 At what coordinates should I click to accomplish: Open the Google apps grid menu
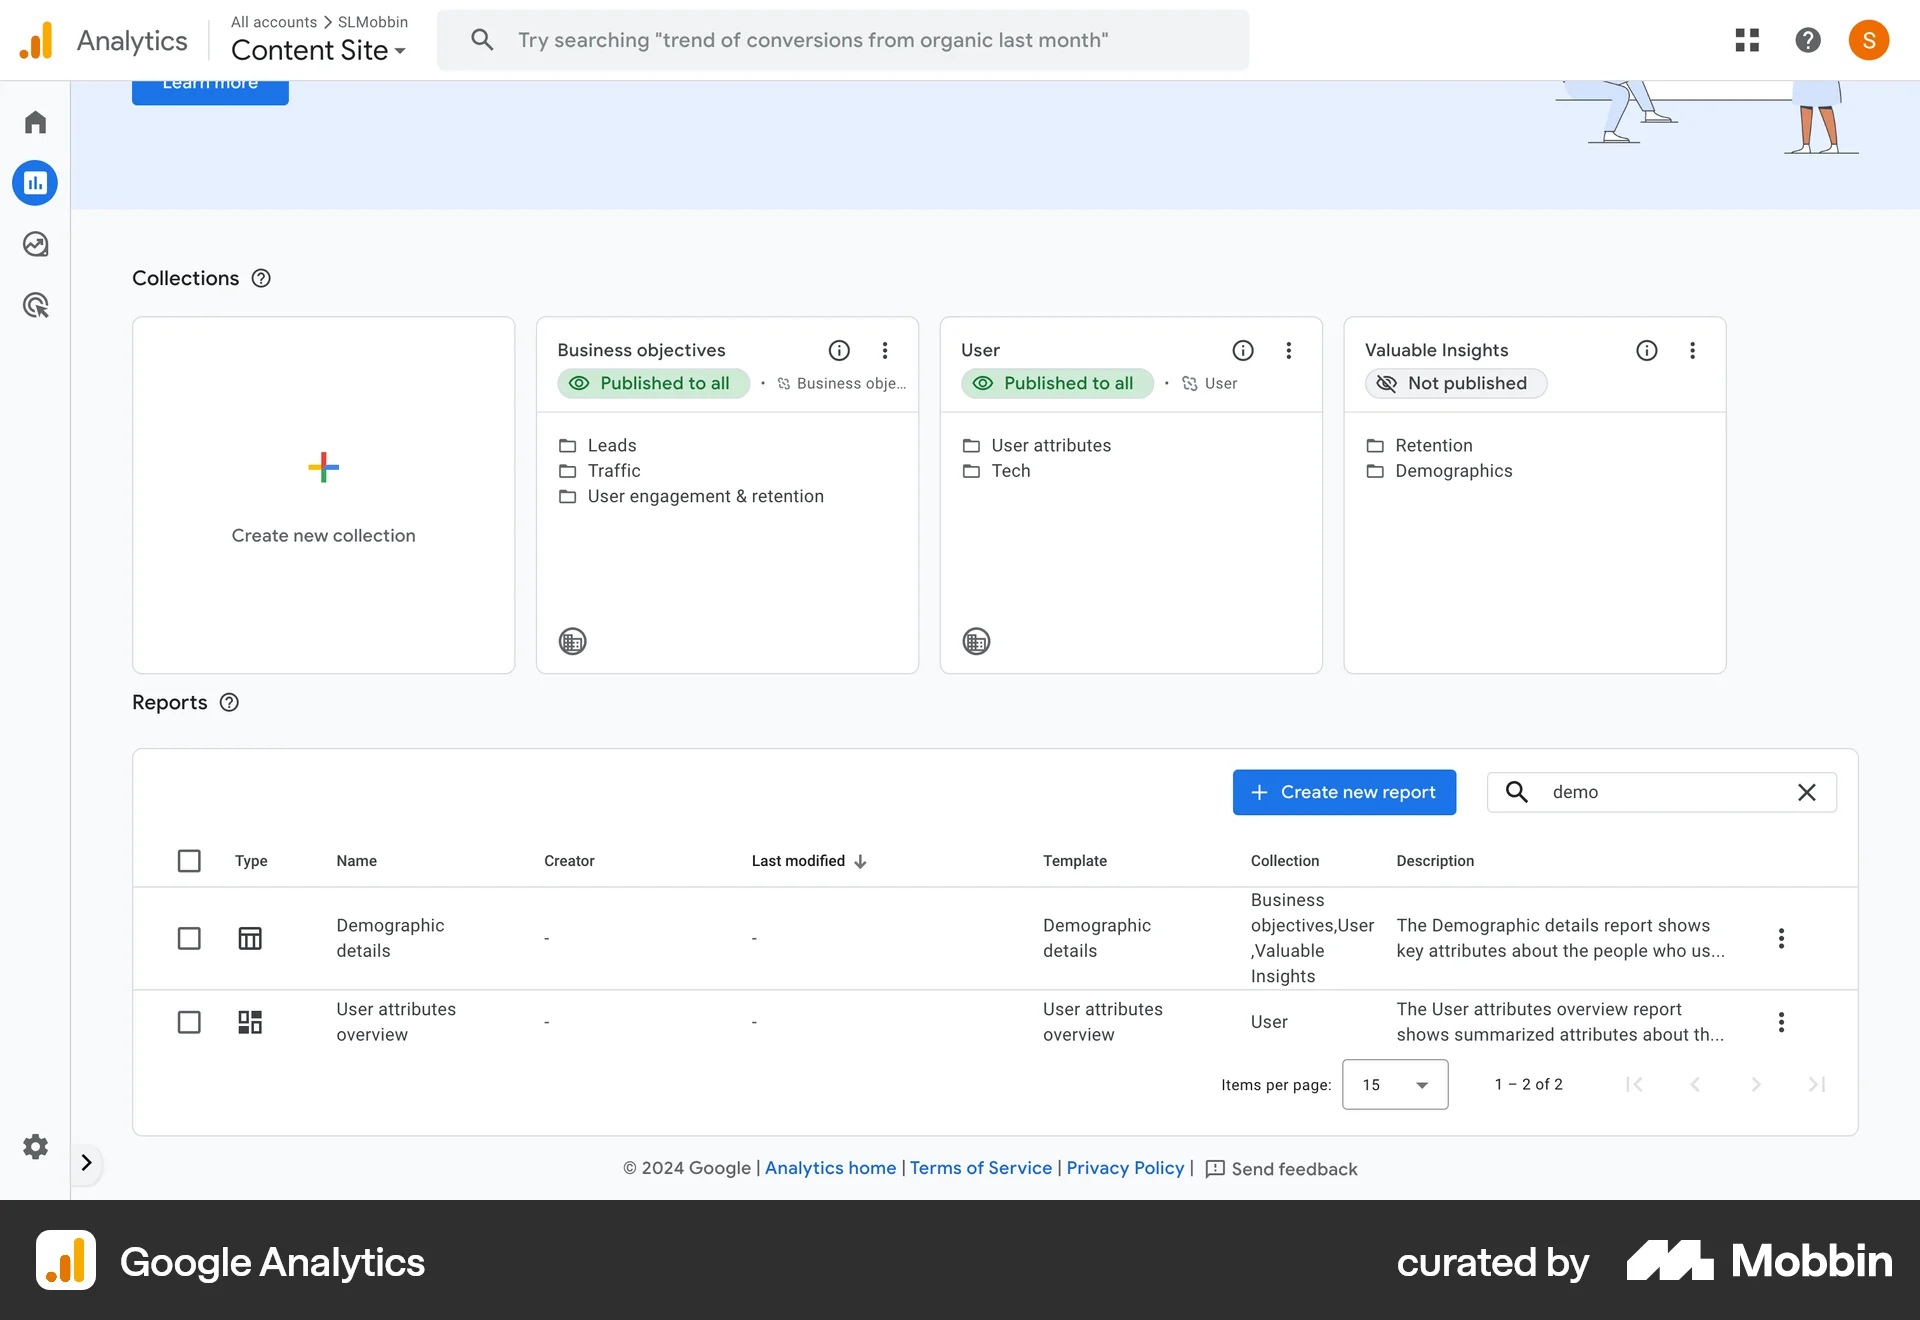(1747, 40)
